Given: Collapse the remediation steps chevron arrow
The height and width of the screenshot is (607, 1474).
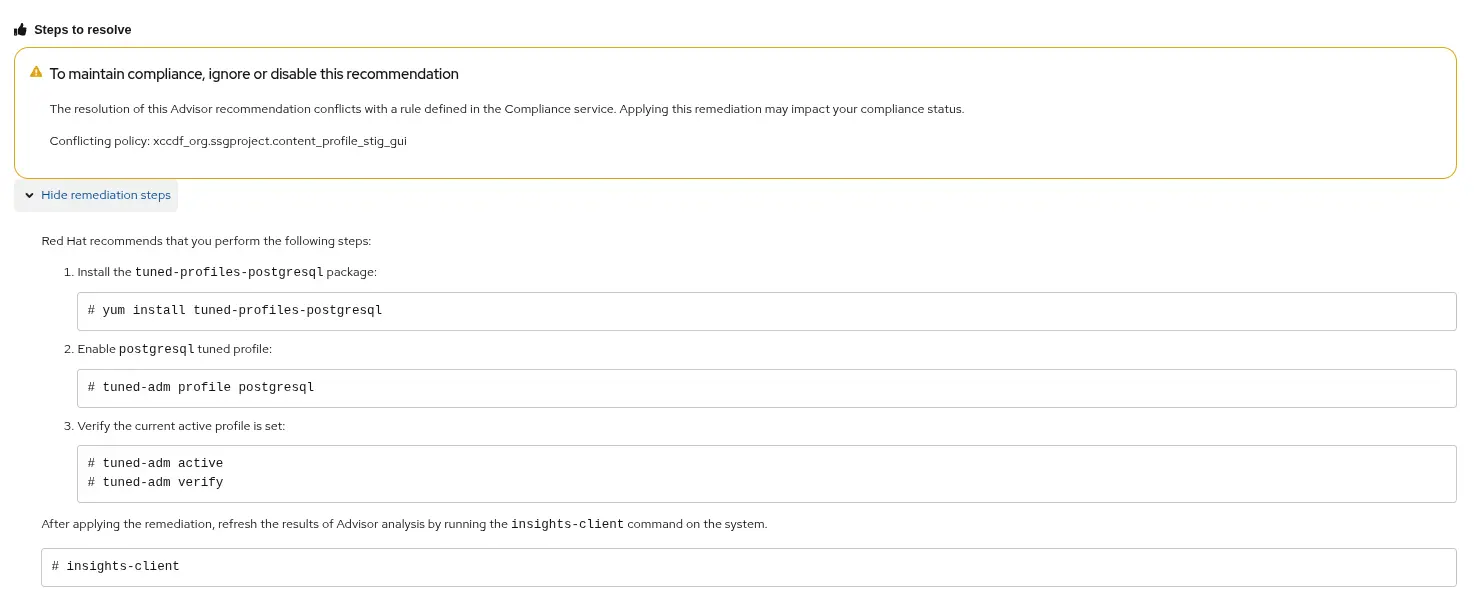Looking at the screenshot, I should point(29,195).
